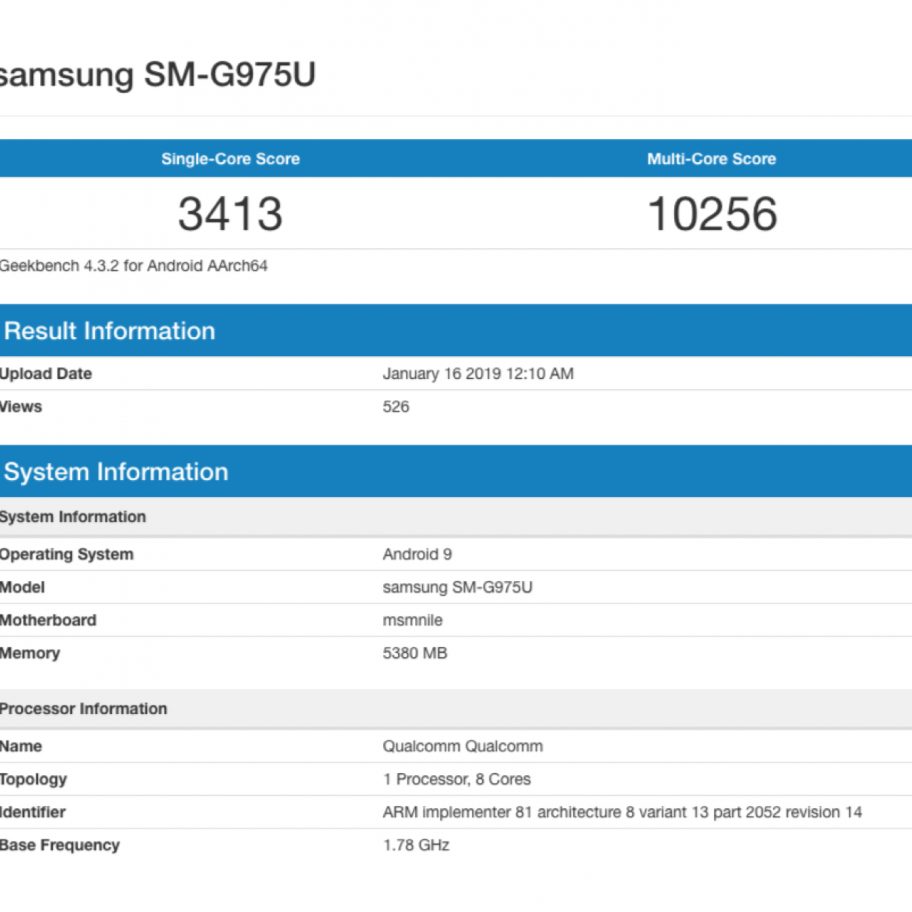Click the 5380 MB memory value

(414, 653)
